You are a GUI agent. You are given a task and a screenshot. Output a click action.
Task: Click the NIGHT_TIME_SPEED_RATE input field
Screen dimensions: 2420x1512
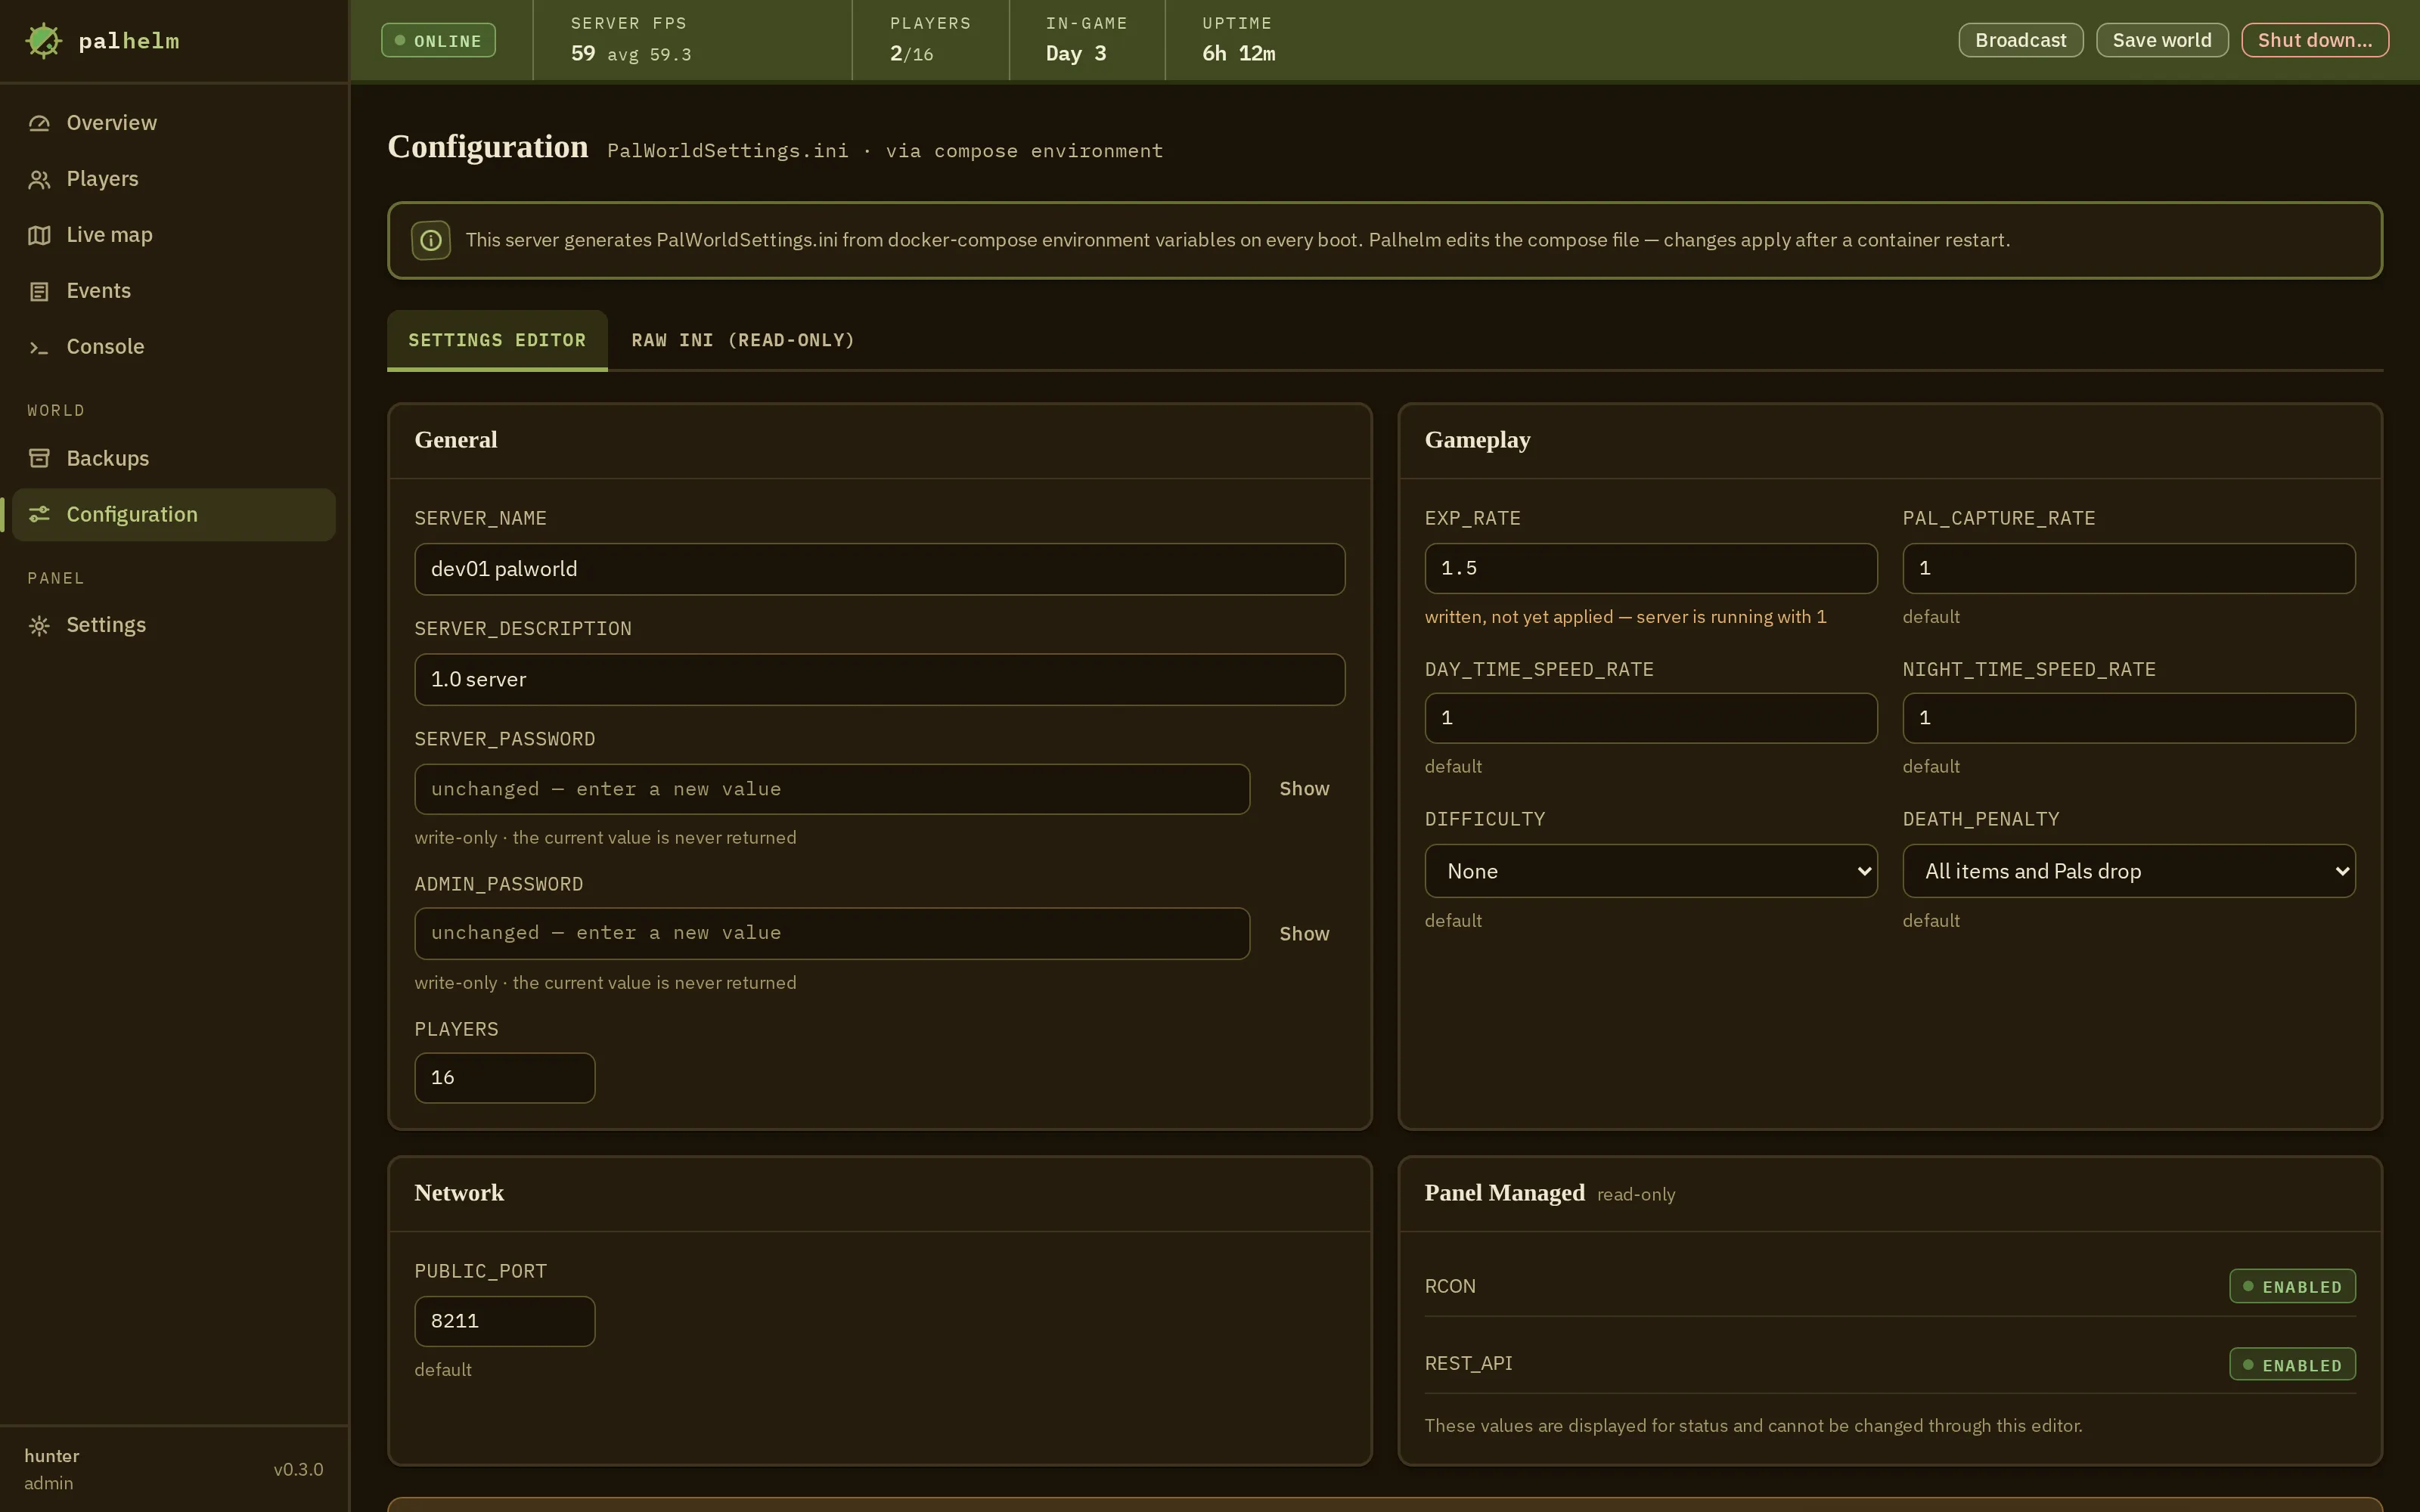[x=2128, y=718]
